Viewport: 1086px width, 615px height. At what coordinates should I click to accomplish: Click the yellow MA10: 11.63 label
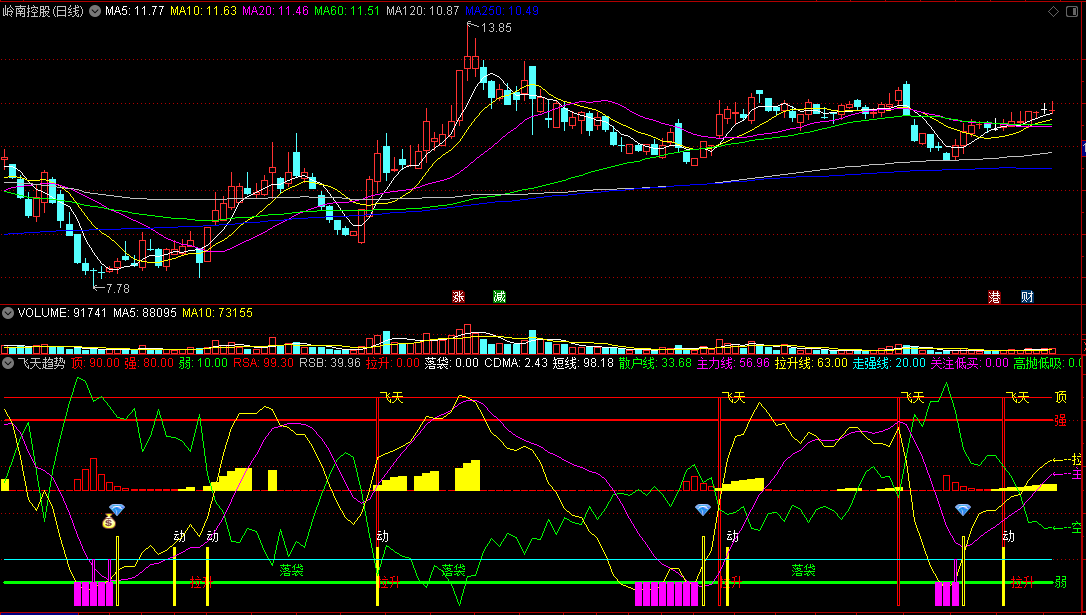[203, 11]
